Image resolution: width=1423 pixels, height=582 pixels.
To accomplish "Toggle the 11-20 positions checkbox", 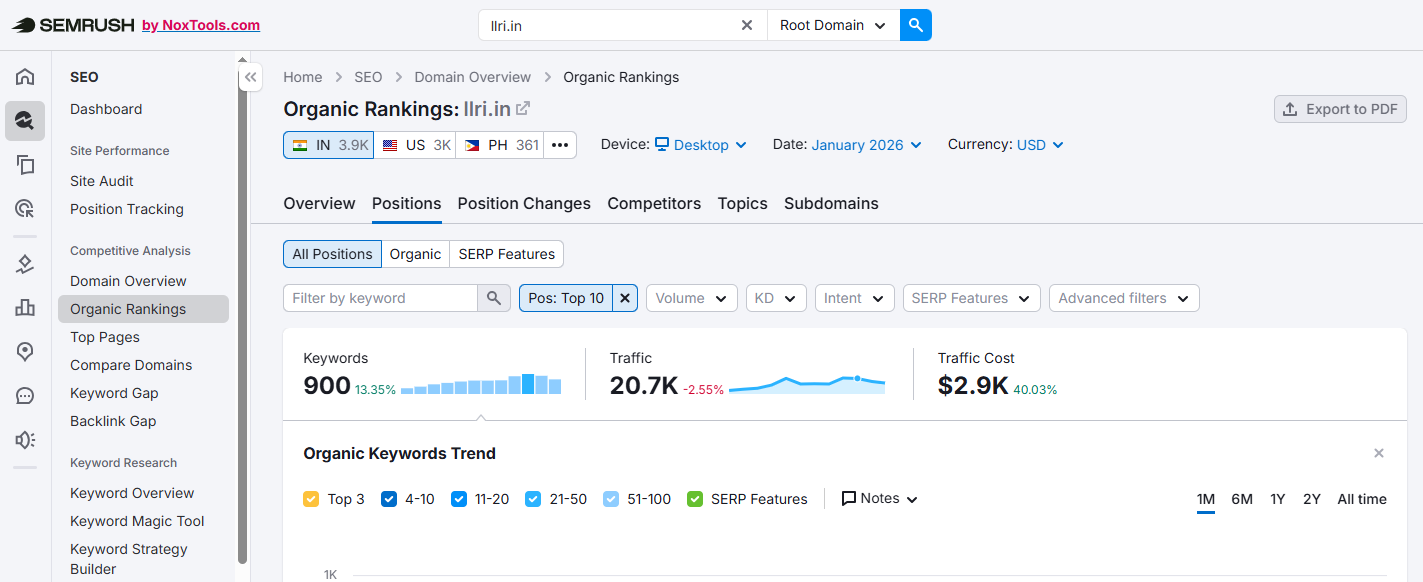I will pos(459,499).
